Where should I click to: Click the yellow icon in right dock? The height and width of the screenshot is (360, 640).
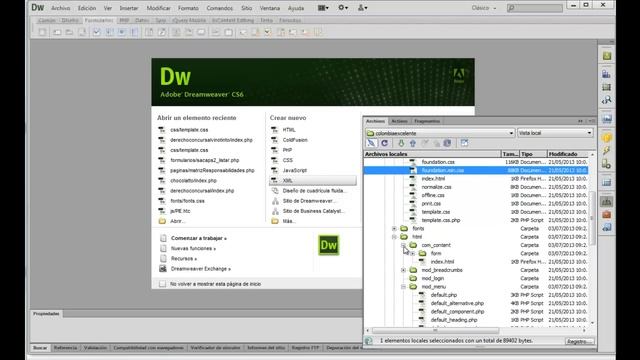(607, 138)
